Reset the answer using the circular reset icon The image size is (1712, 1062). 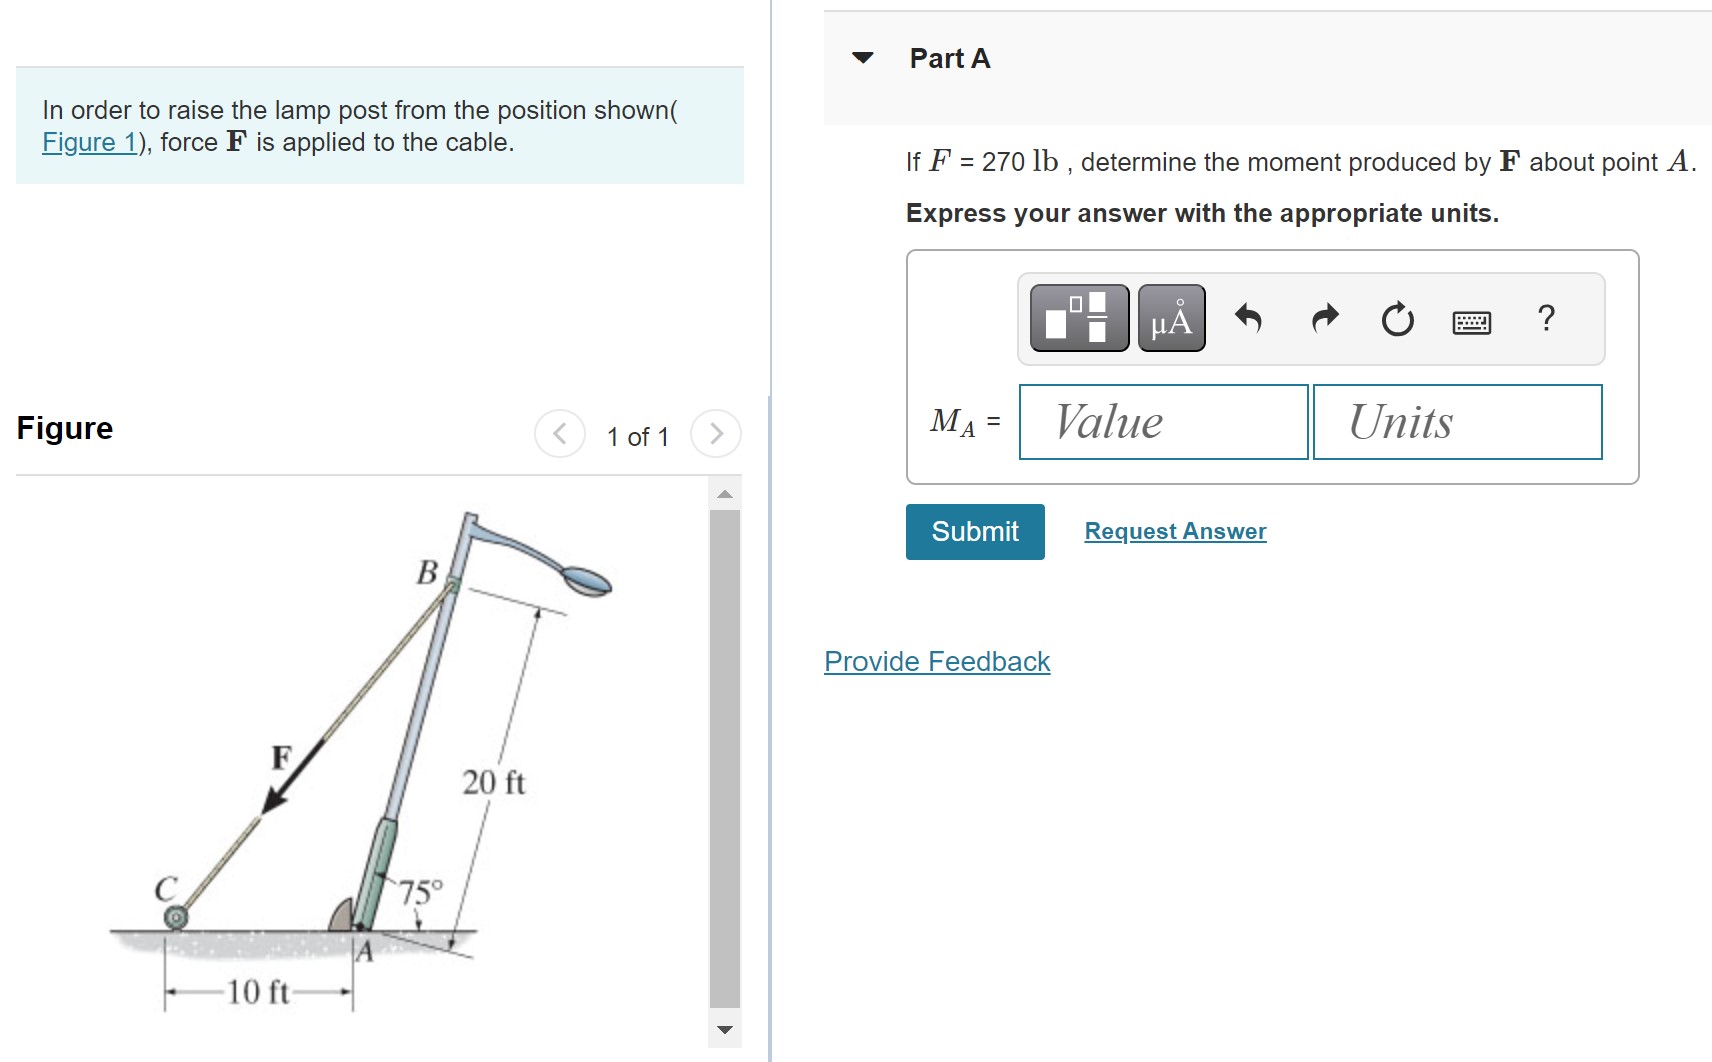click(x=1396, y=318)
